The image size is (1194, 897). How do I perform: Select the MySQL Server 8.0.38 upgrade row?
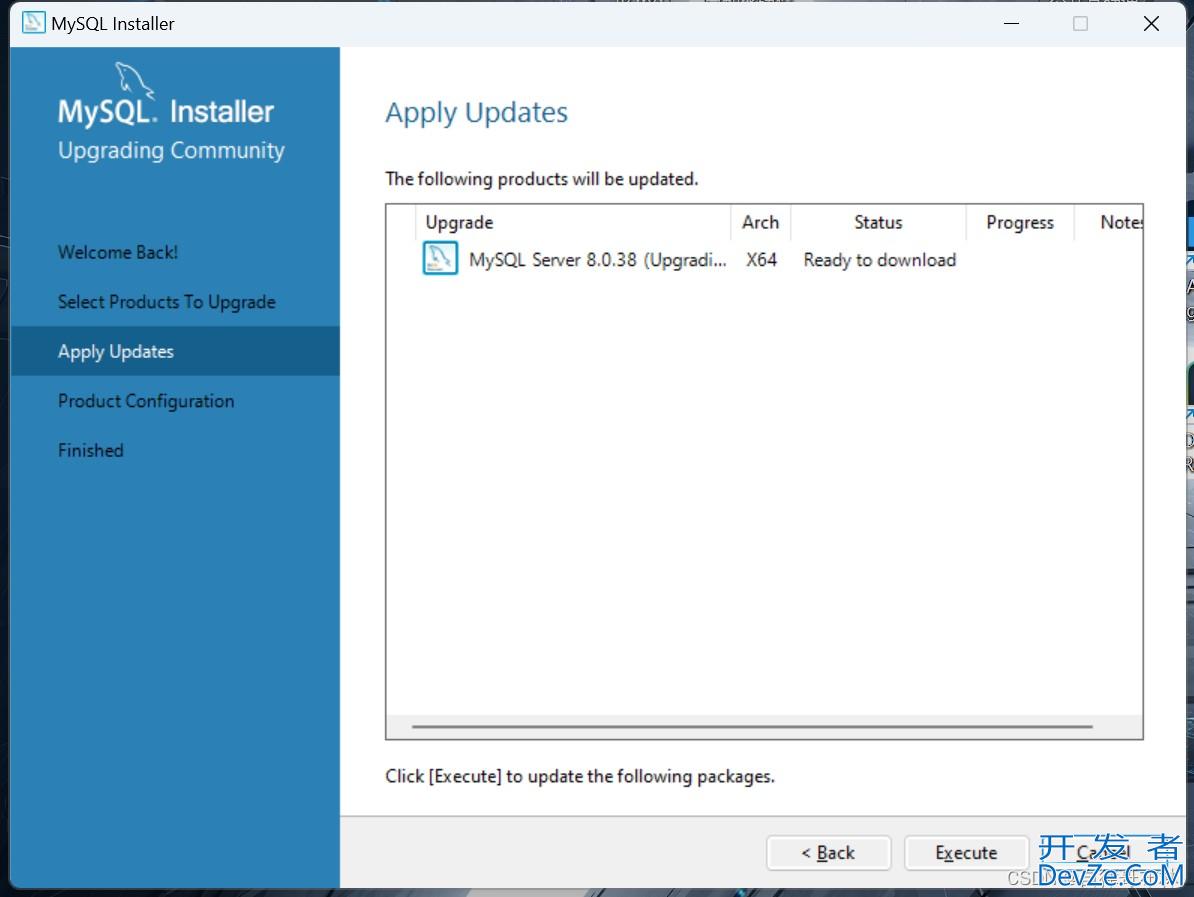(597, 260)
